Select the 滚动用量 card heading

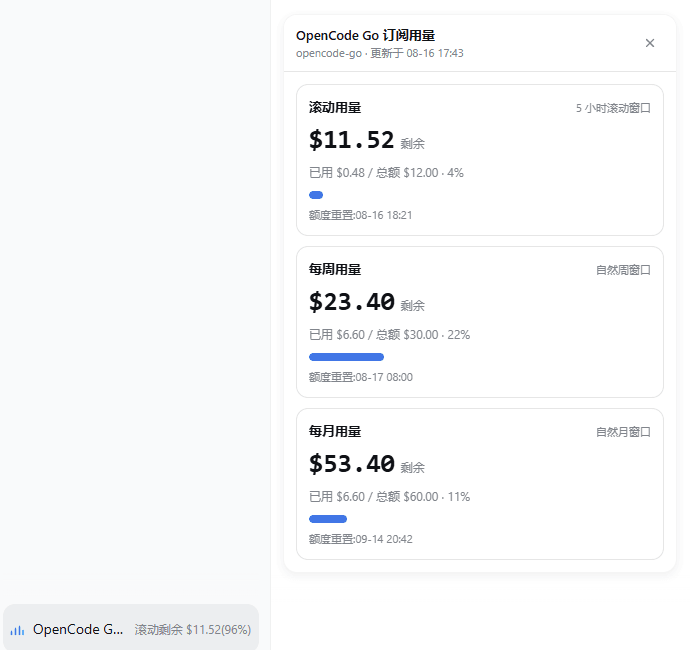[335, 107]
